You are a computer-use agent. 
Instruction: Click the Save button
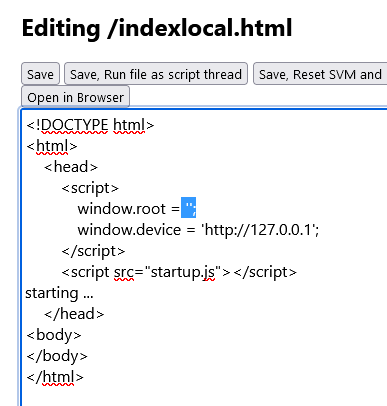pos(40,74)
